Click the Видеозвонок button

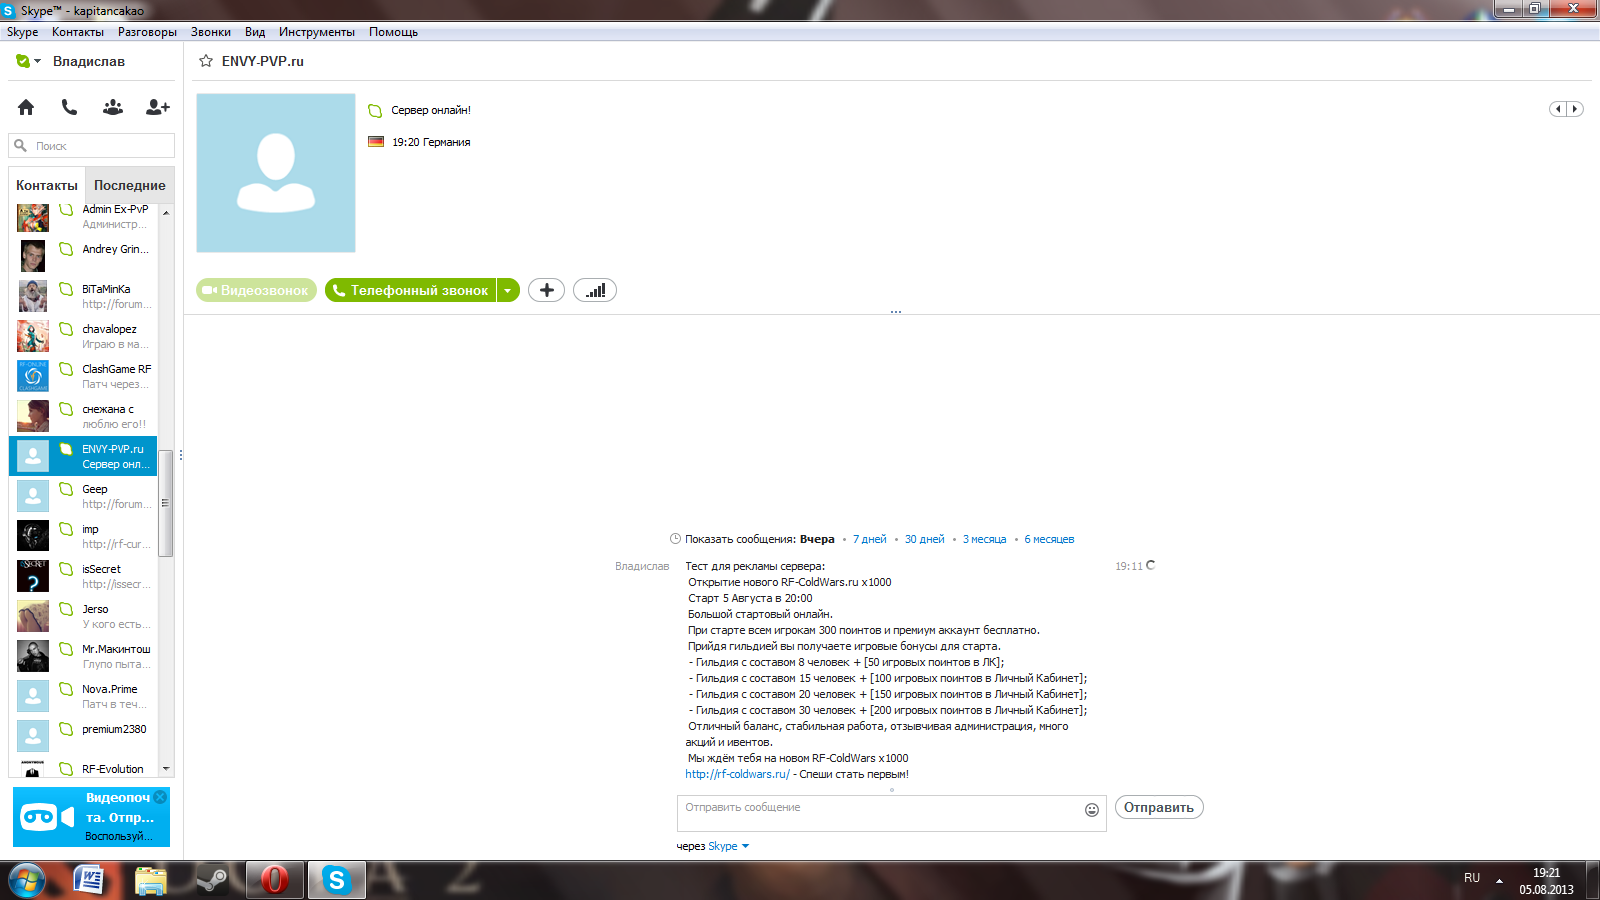point(257,290)
